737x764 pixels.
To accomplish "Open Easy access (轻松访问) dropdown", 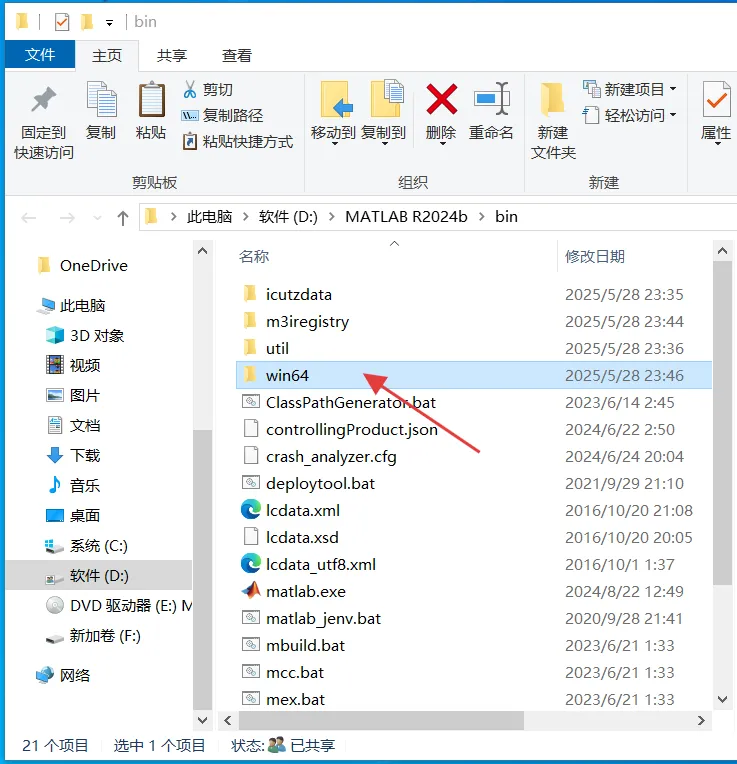I will (629, 115).
